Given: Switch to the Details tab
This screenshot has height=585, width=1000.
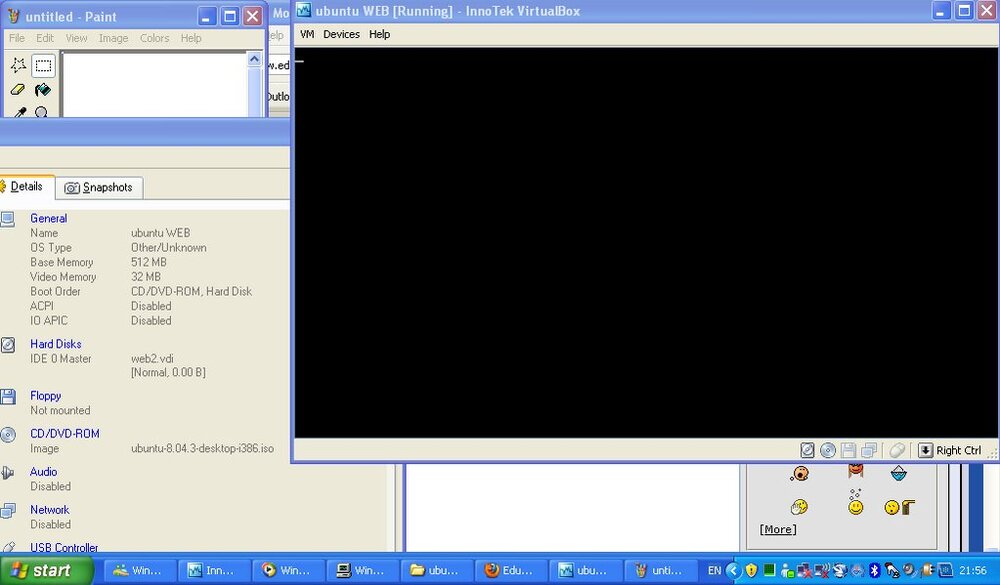Looking at the screenshot, I should [x=26, y=186].
